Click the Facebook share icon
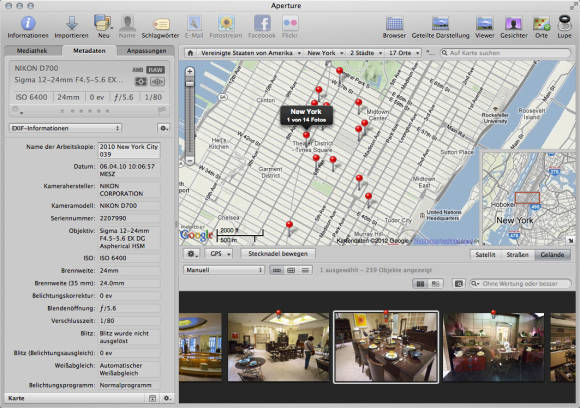Screen dimensions: 580x408 click(262, 23)
